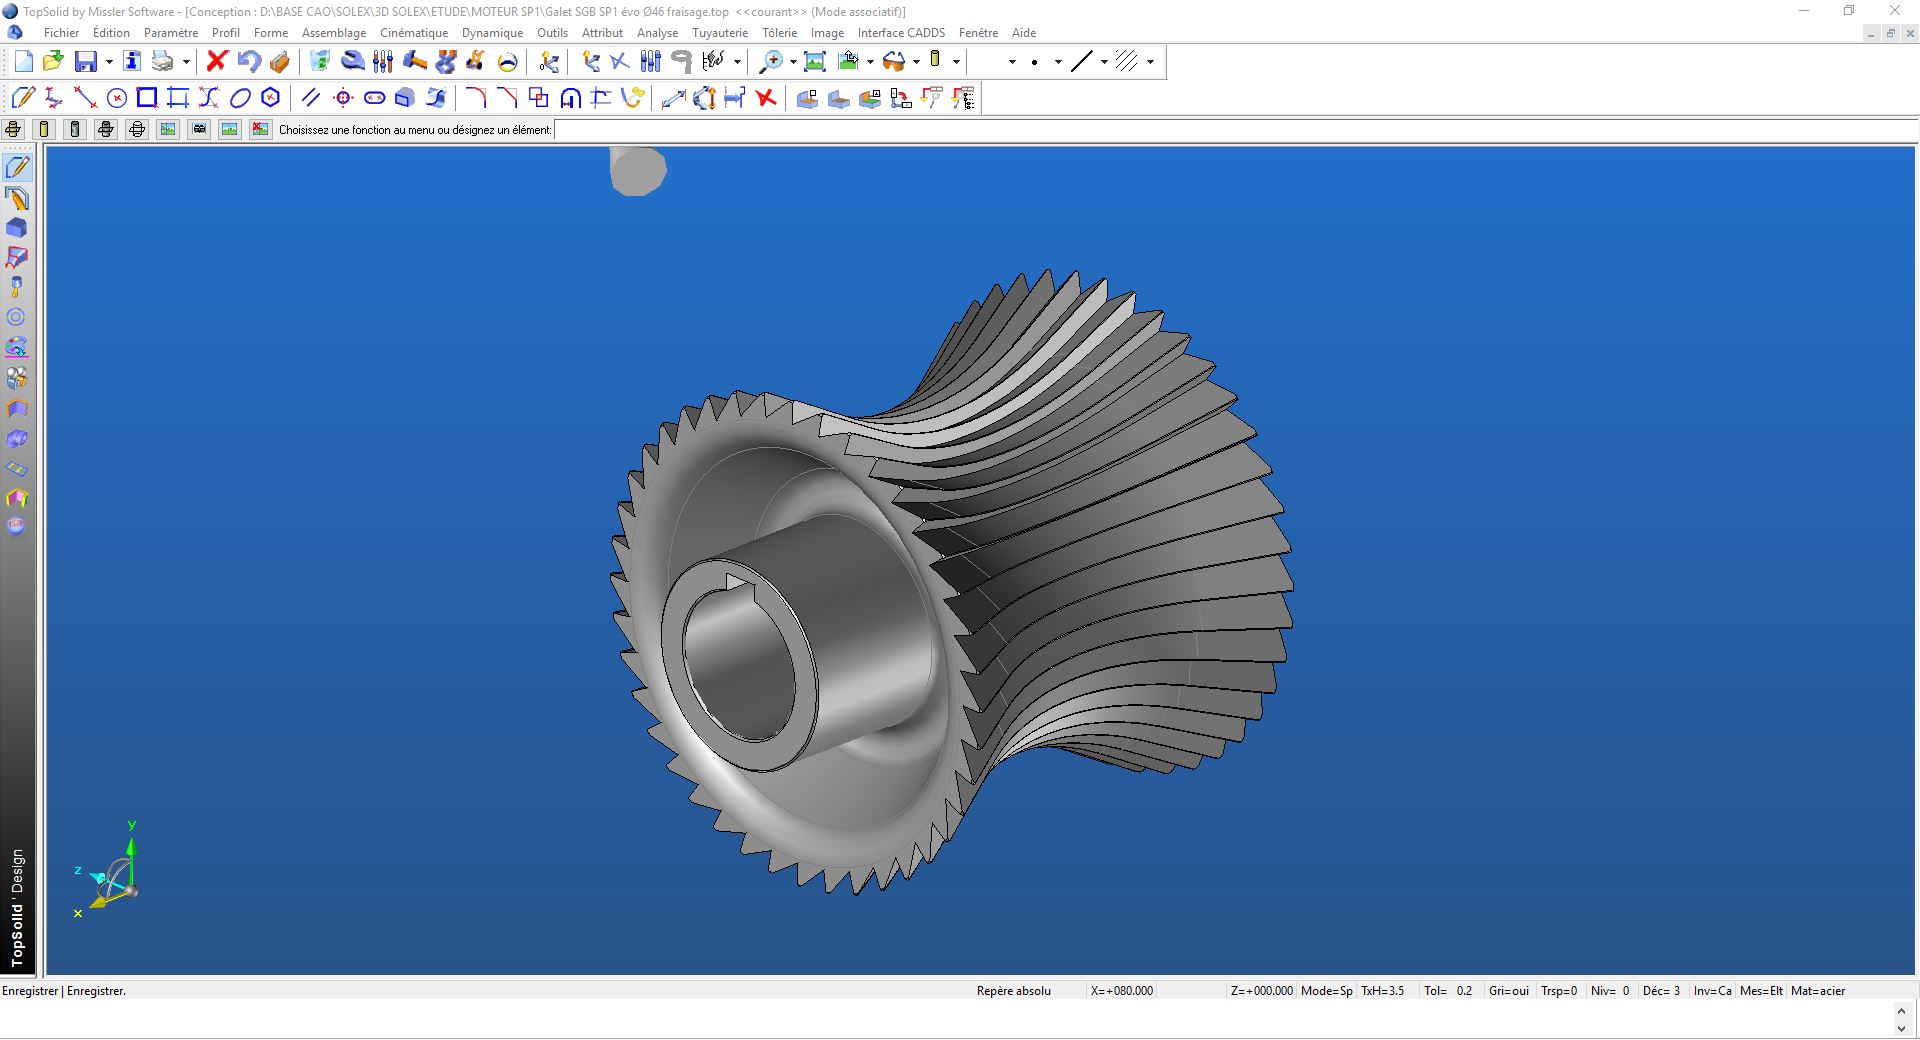
Task: Choose the hexagon polygon tool
Action: coord(270,98)
